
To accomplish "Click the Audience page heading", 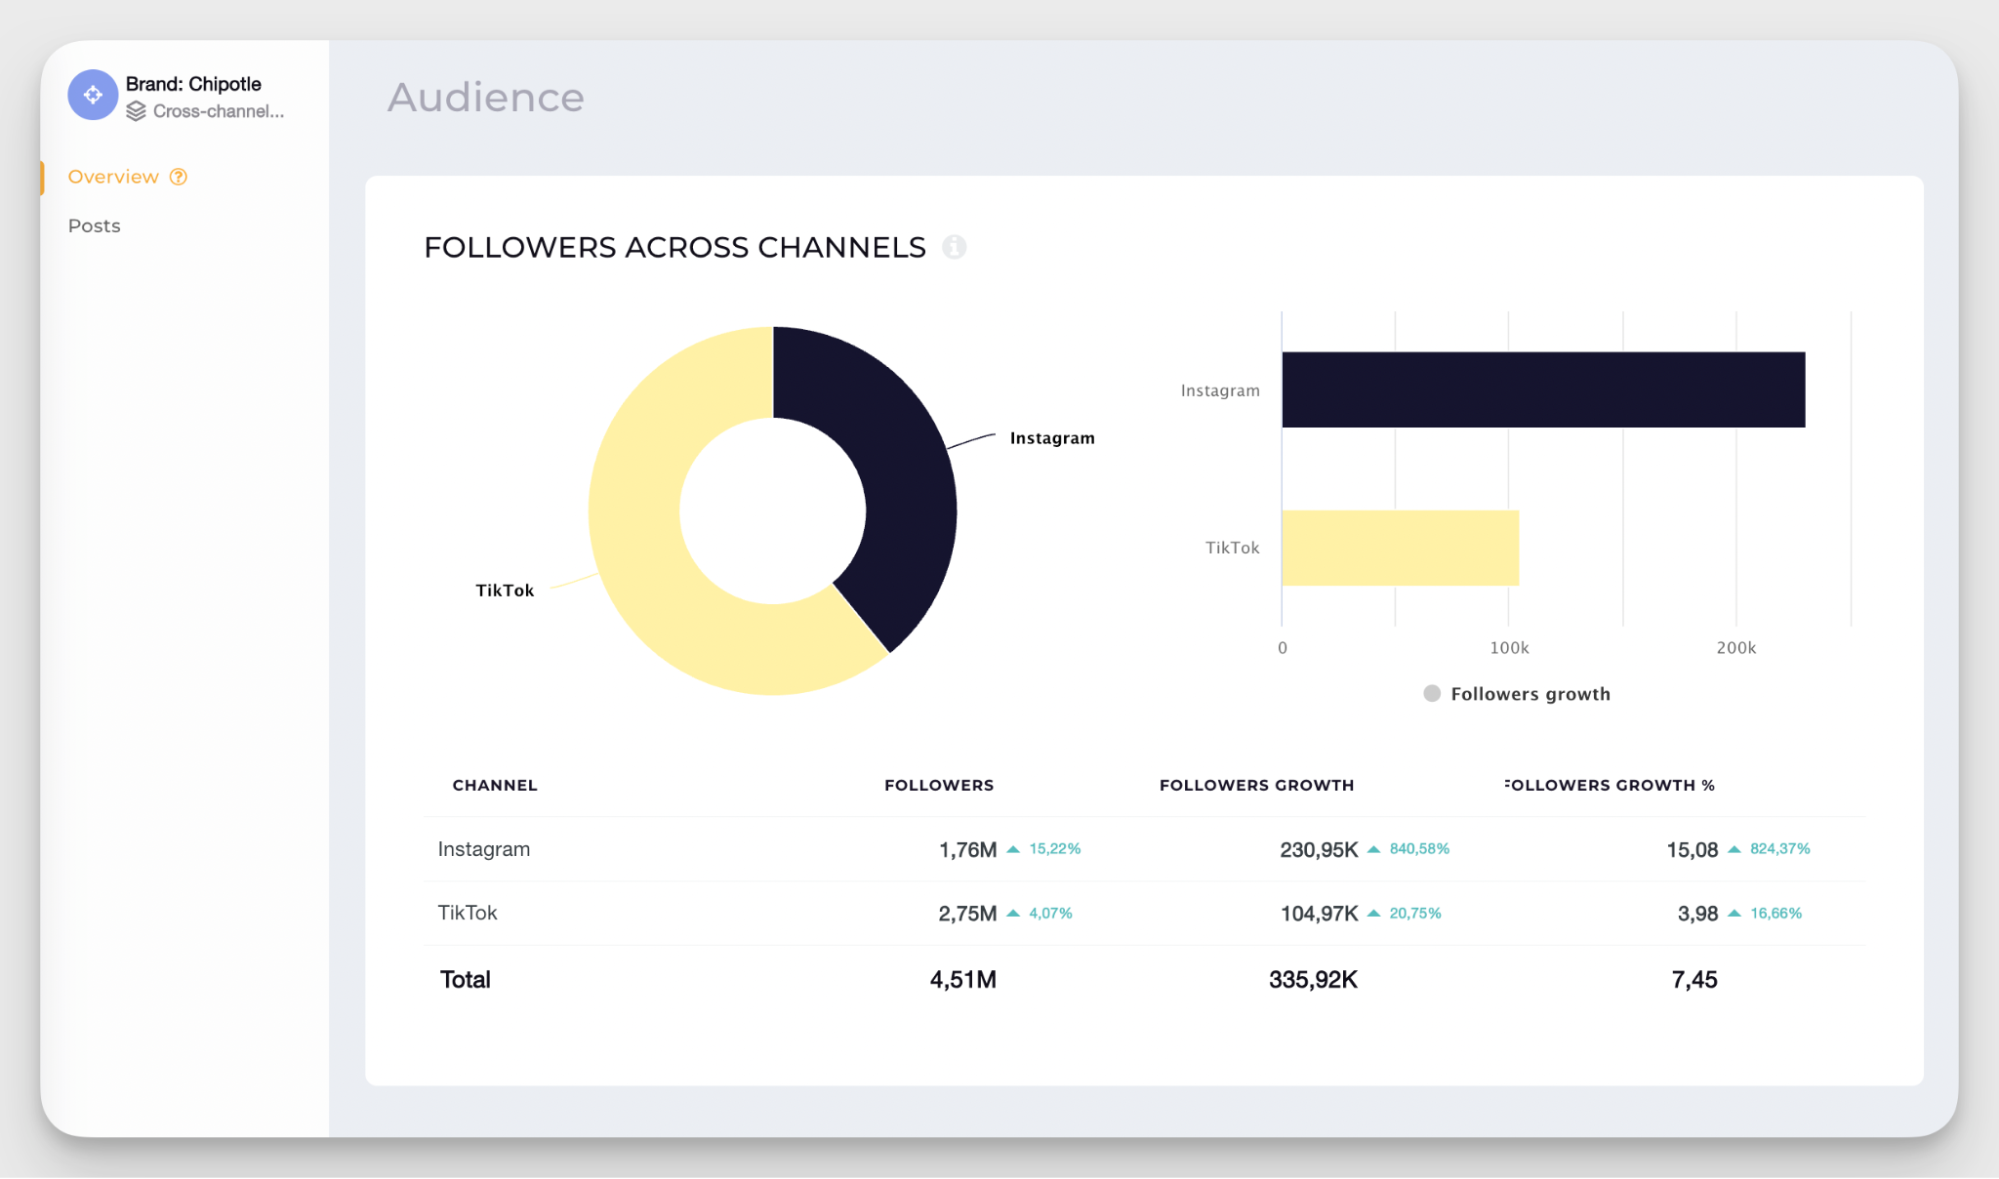I will [x=486, y=97].
